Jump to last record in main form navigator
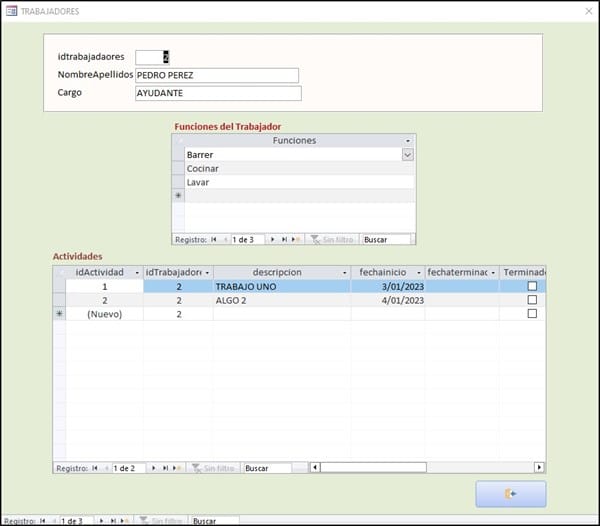Image resolution: width=600 pixels, height=526 pixels. [x=113, y=521]
